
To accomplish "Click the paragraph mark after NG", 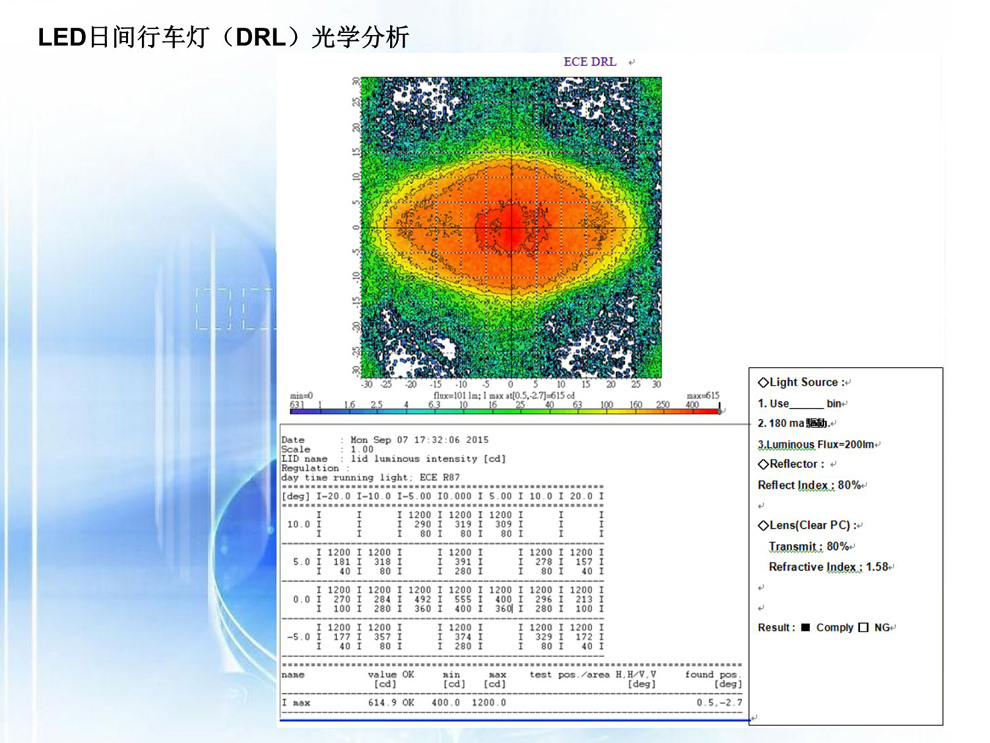I will [x=894, y=628].
